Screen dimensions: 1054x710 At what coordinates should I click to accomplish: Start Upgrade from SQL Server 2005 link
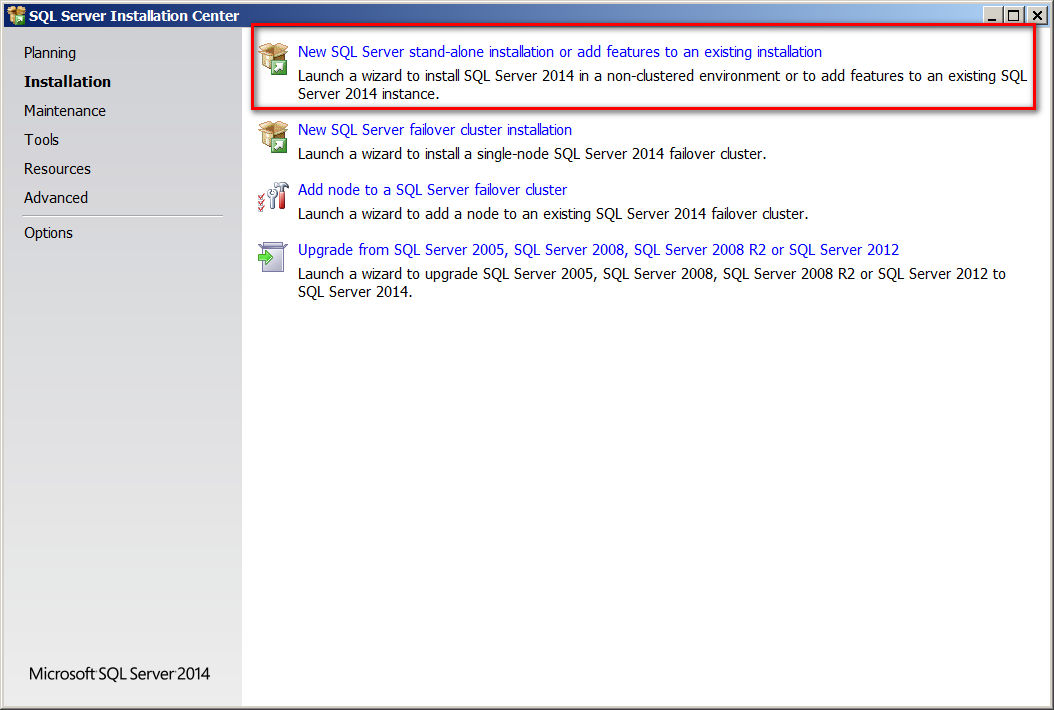598,250
